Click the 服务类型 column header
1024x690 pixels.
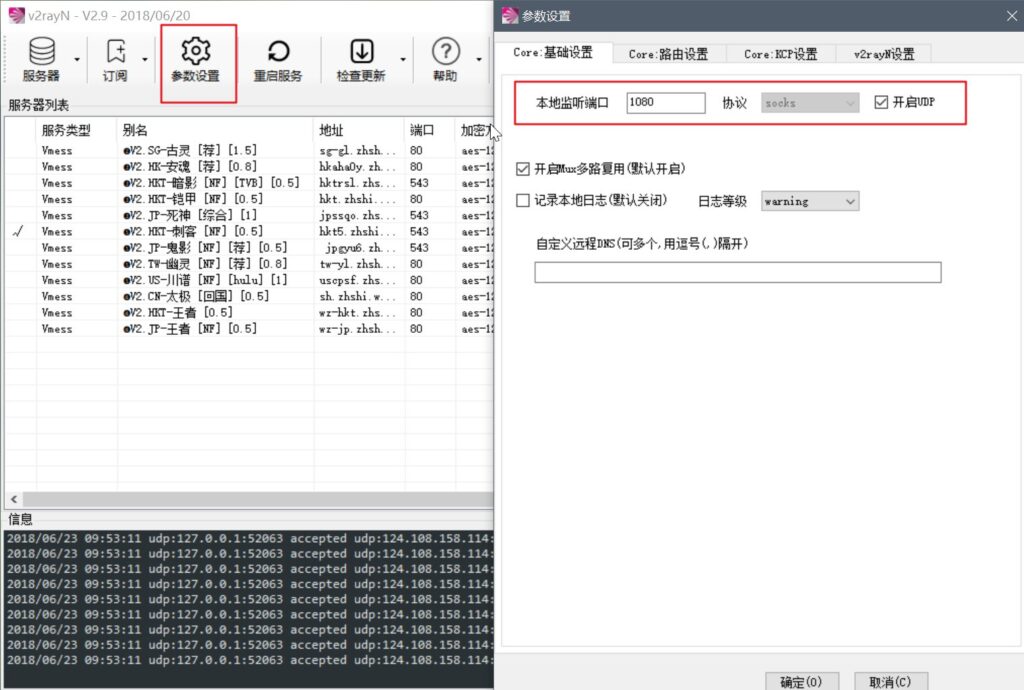coord(76,130)
